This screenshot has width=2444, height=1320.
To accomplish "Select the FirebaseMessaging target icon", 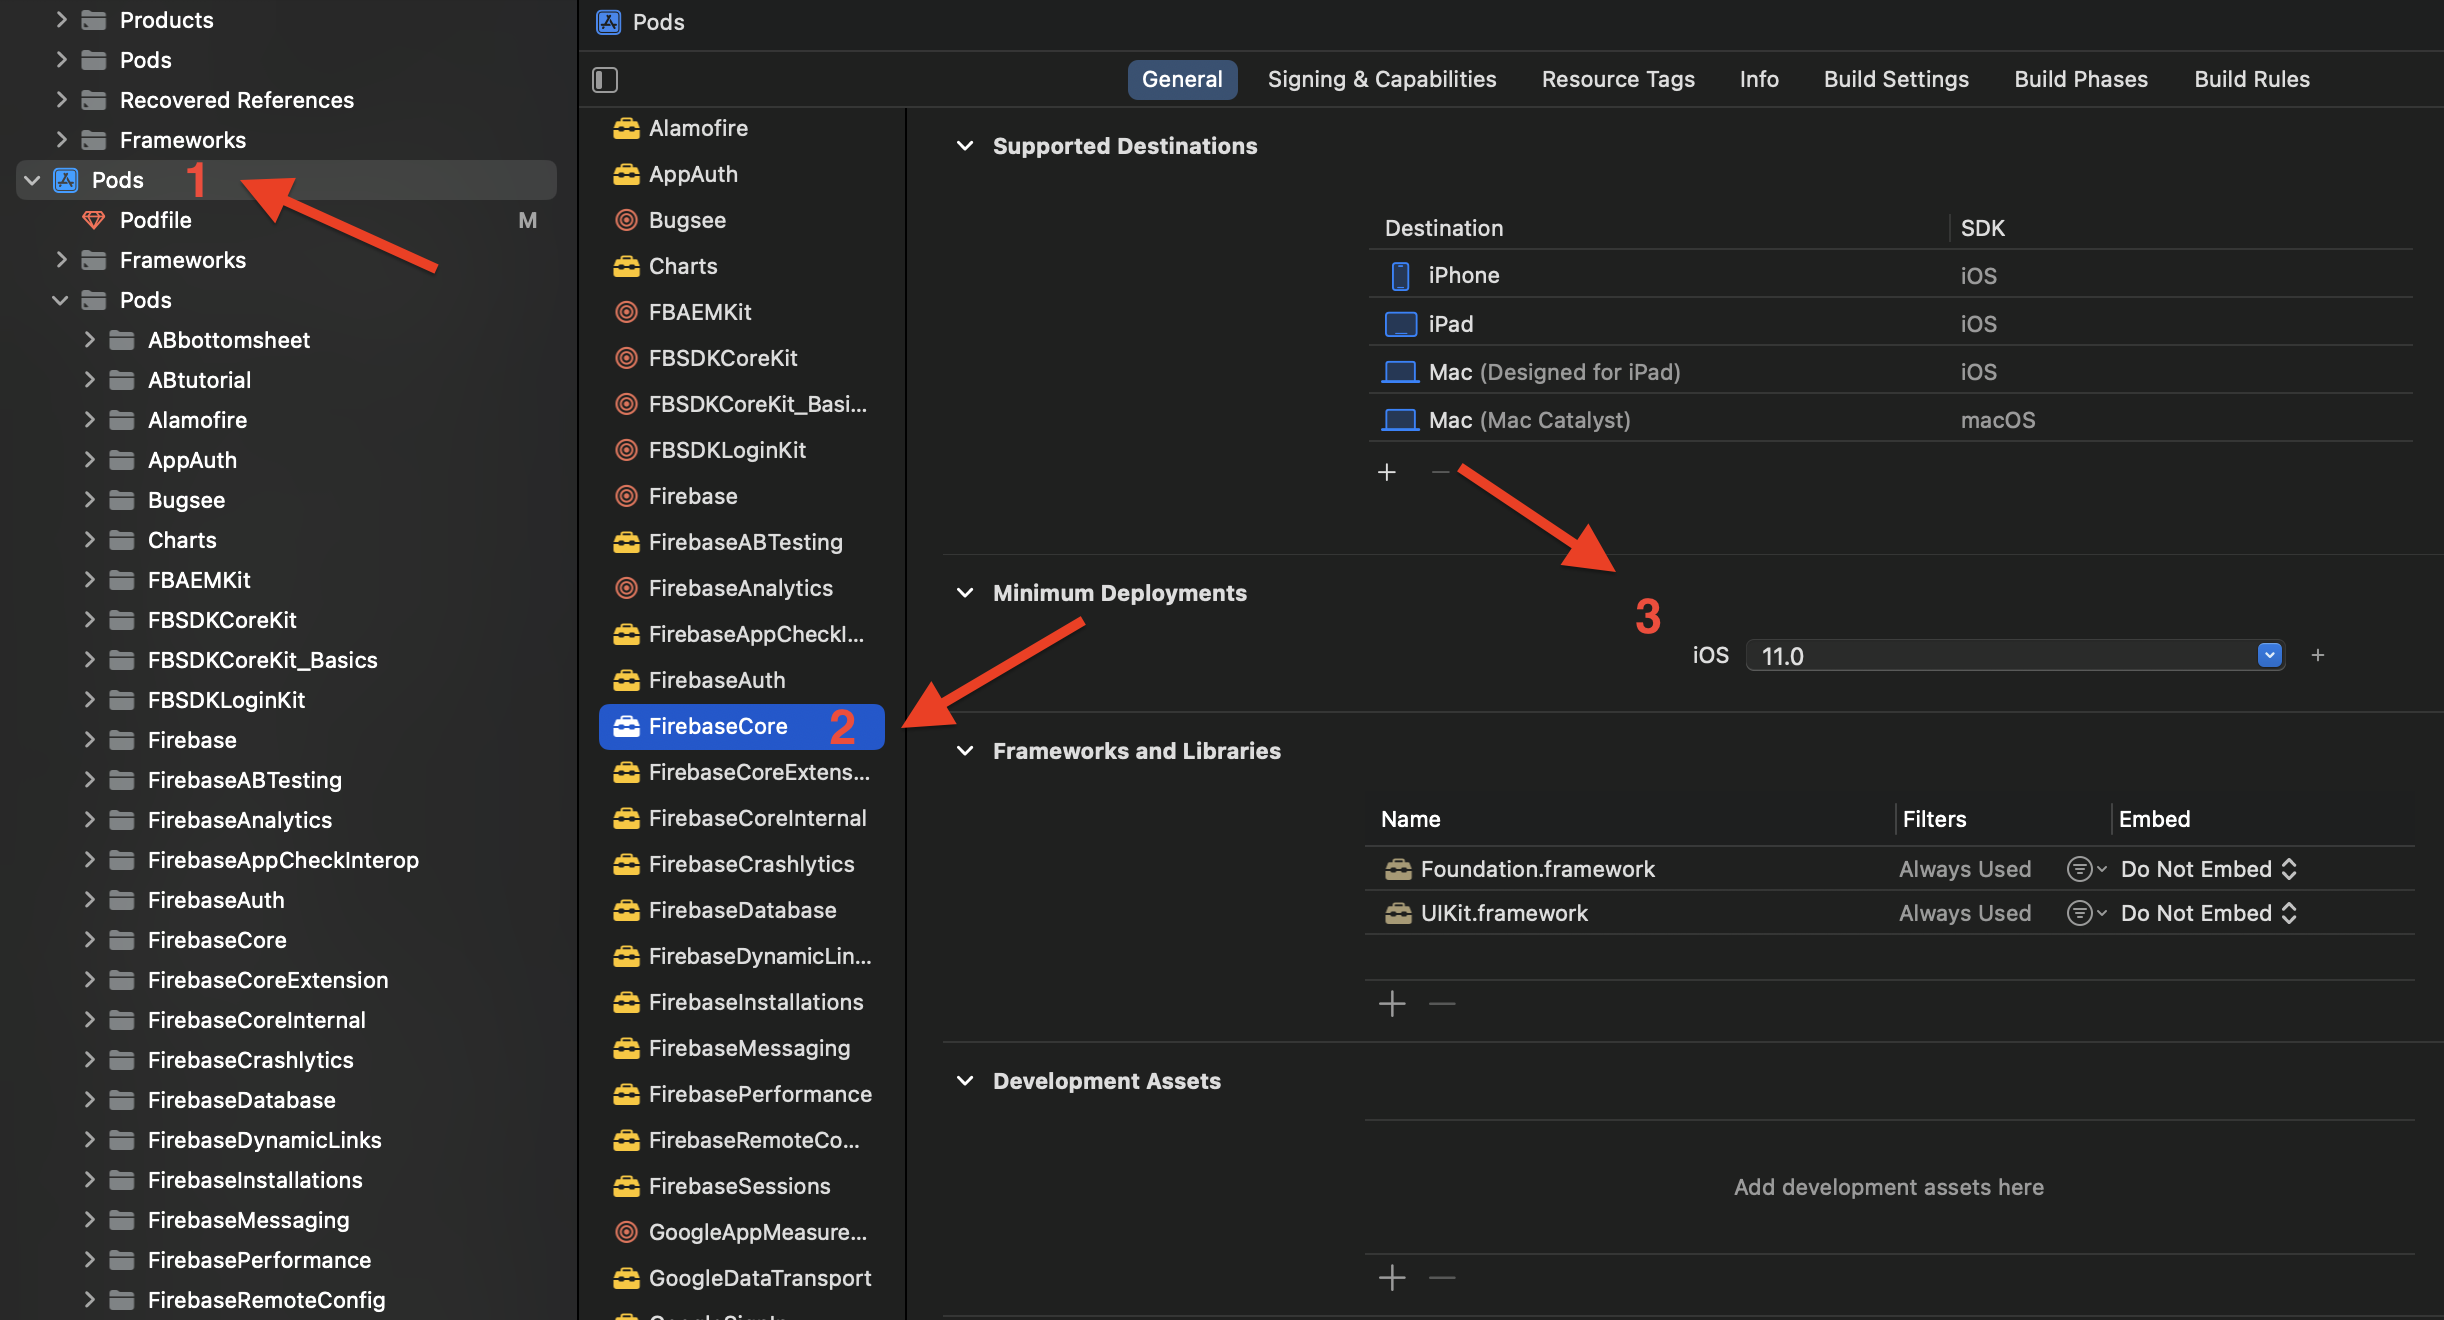I will click(x=626, y=1048).
